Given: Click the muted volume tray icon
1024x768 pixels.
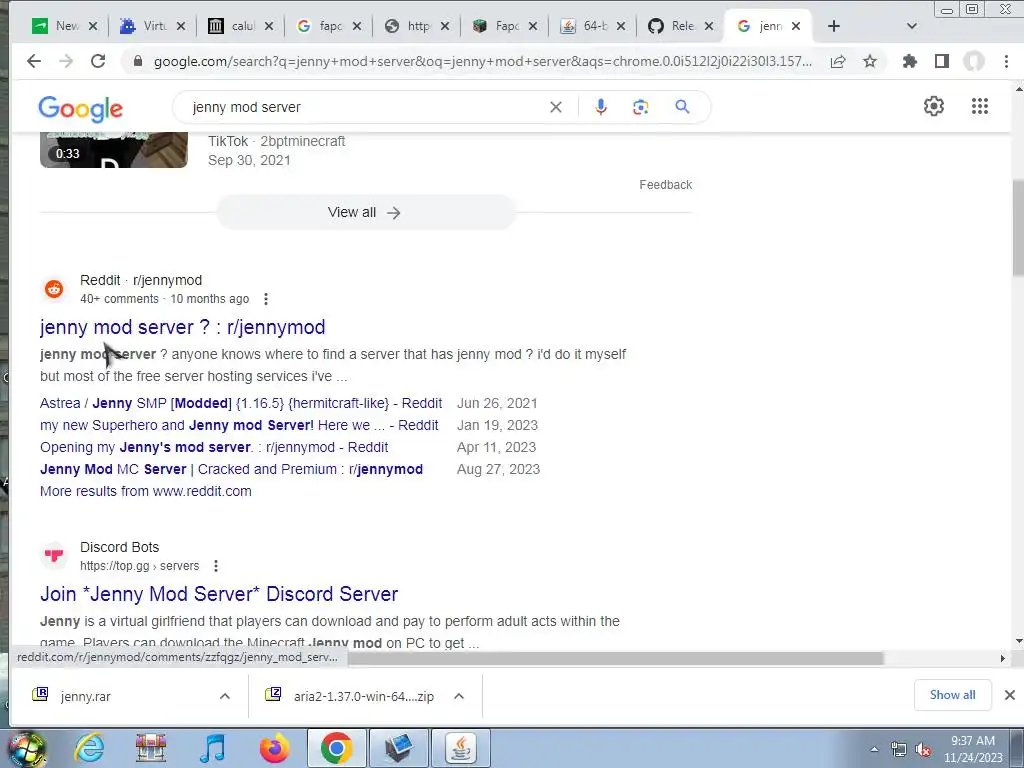Looking at the screenshot, I should point(923,749).
